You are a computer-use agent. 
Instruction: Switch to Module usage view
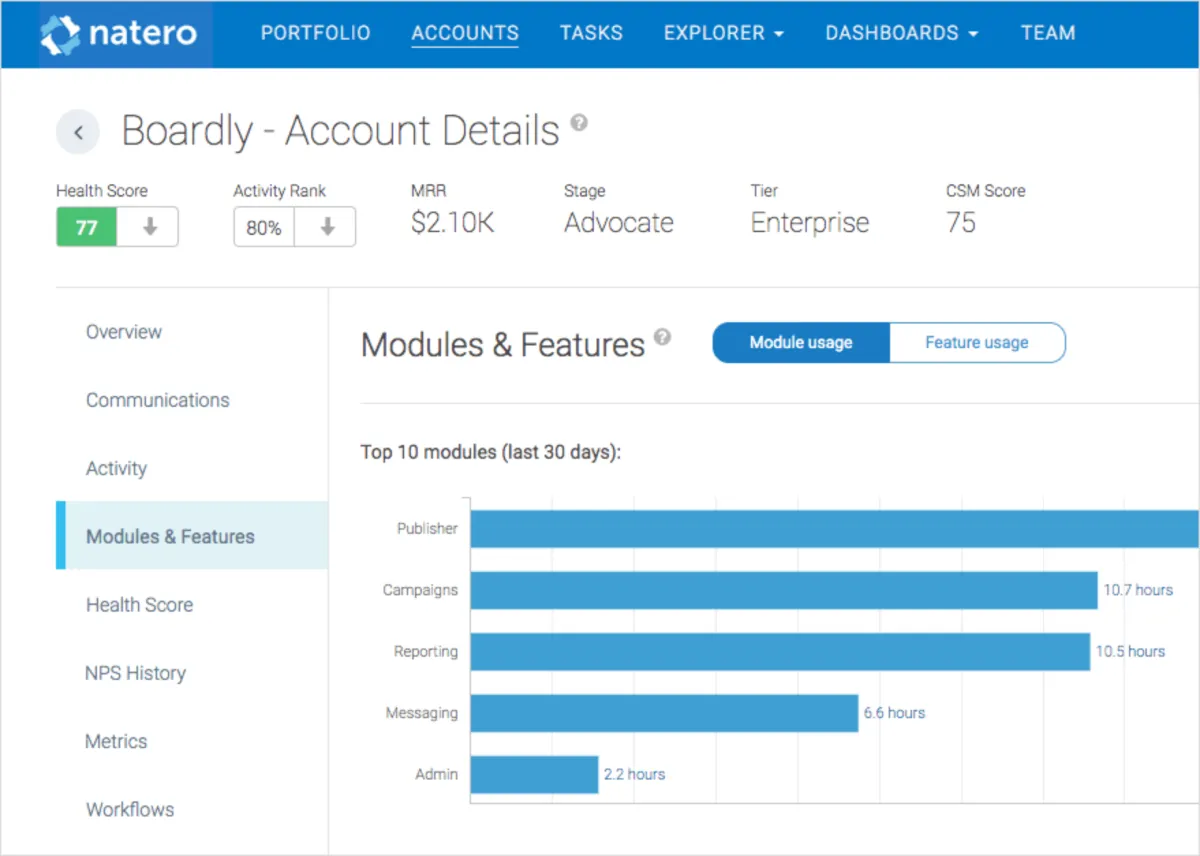[x=800, y=342]
